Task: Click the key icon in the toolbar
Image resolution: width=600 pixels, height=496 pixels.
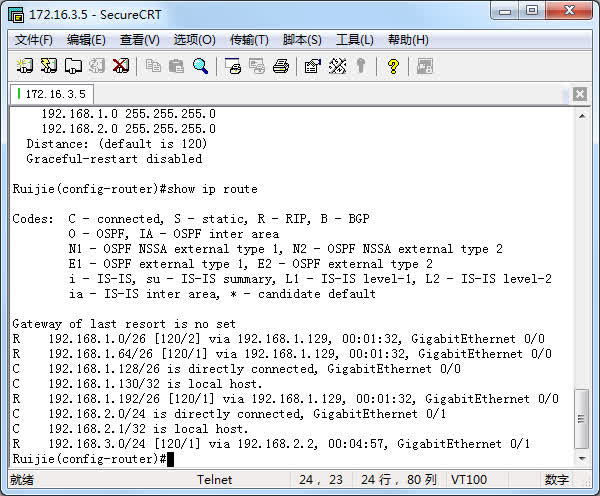Action: (x=360, y=66)
